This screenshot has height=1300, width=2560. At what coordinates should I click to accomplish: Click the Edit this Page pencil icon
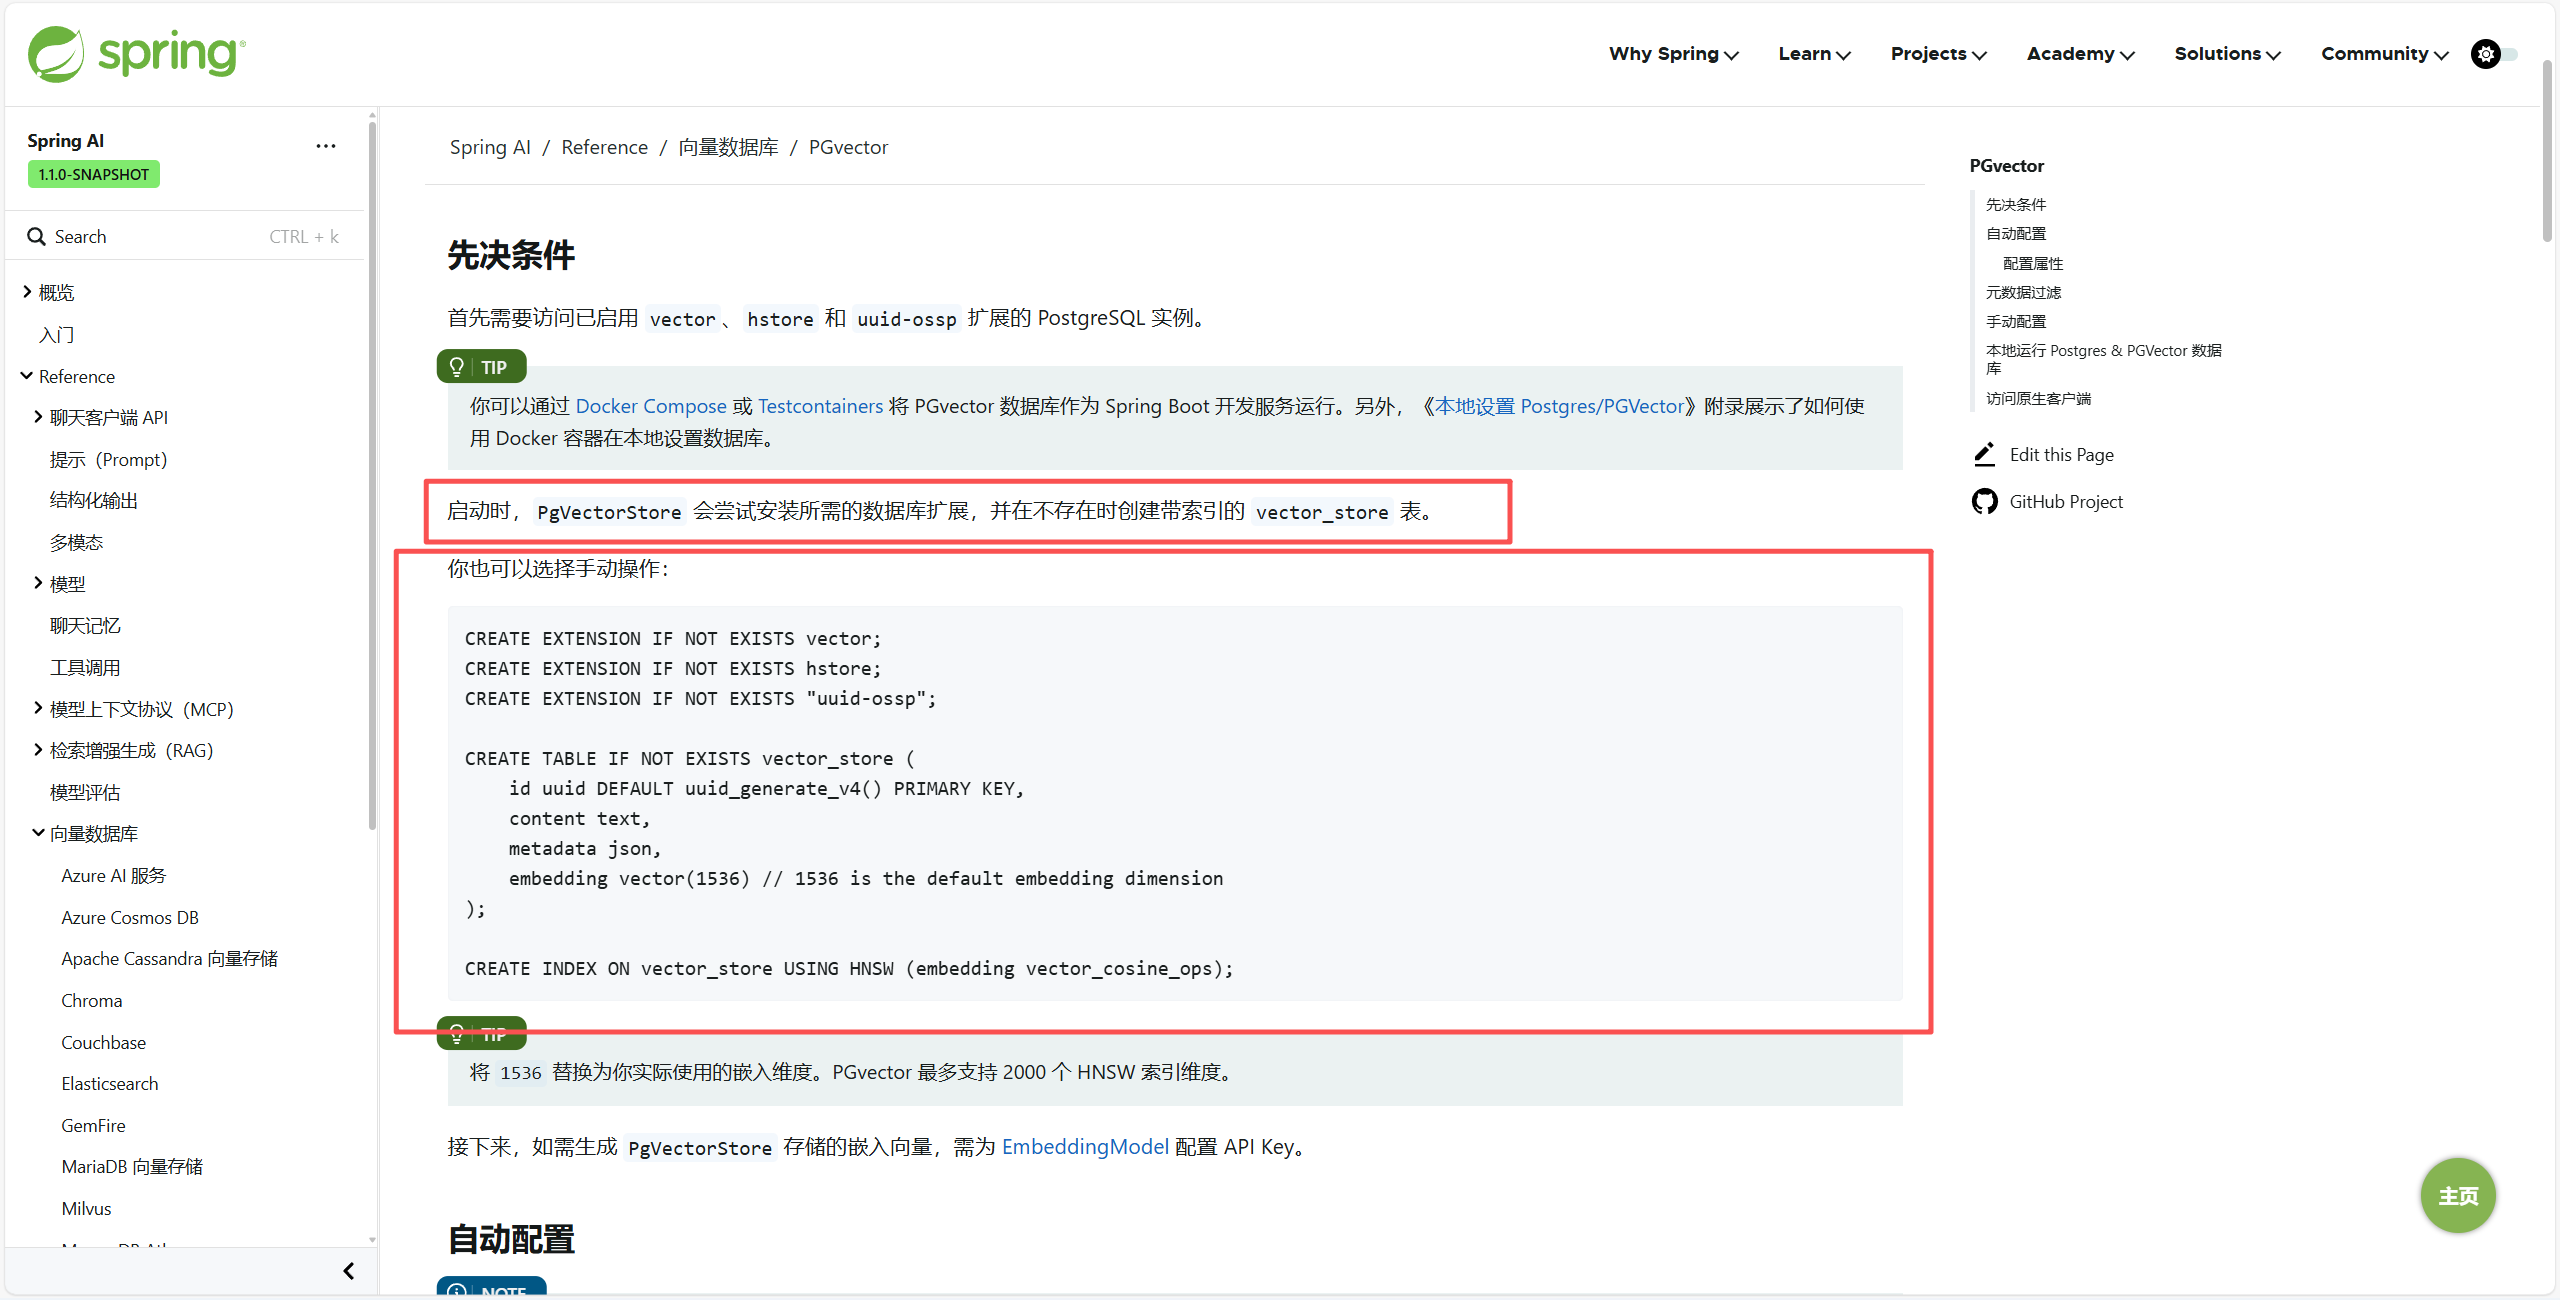tap(1985, 455)
